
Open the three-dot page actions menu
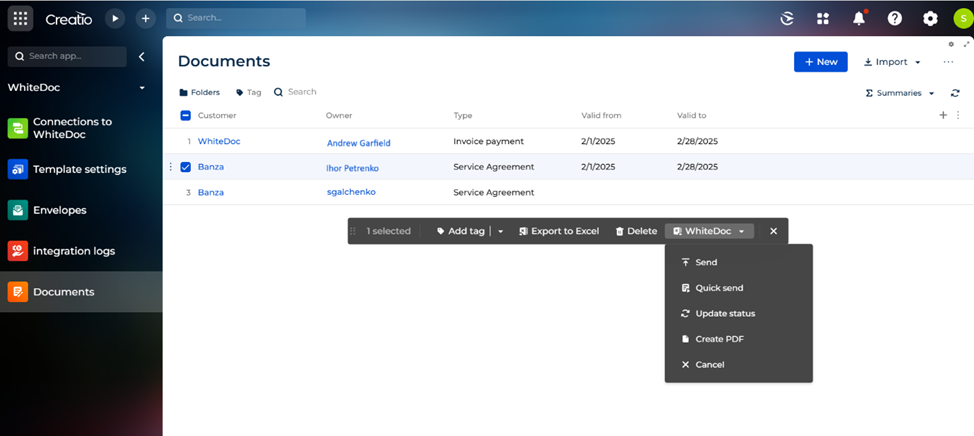pyautogui.click(x=948, y=62)
